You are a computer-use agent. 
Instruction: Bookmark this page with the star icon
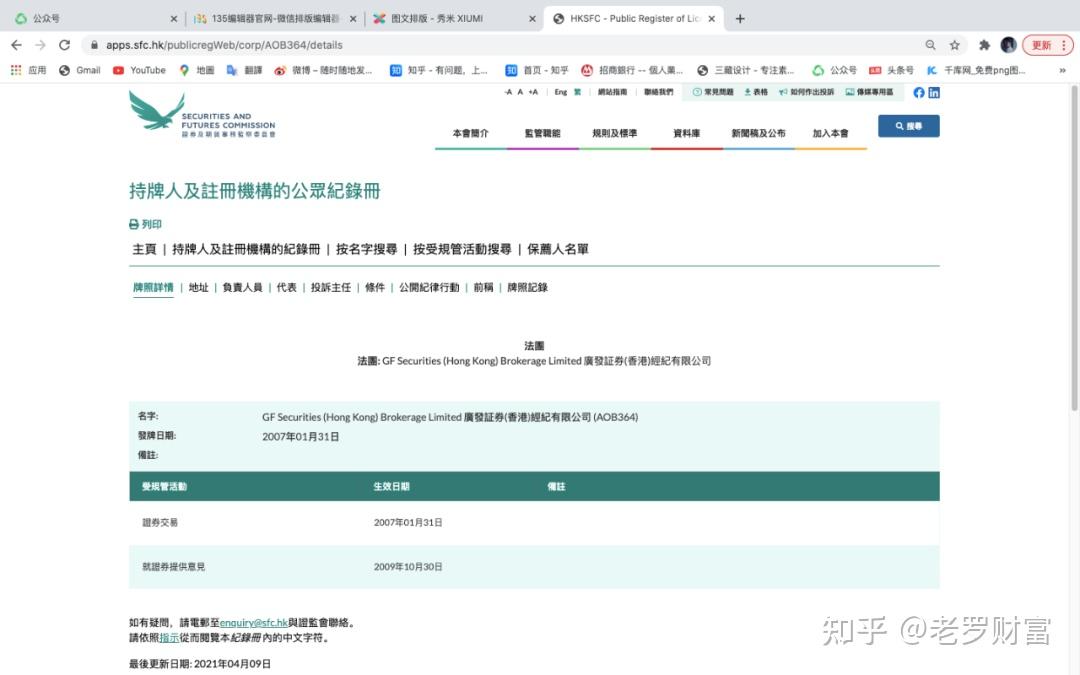coord(955,45)
